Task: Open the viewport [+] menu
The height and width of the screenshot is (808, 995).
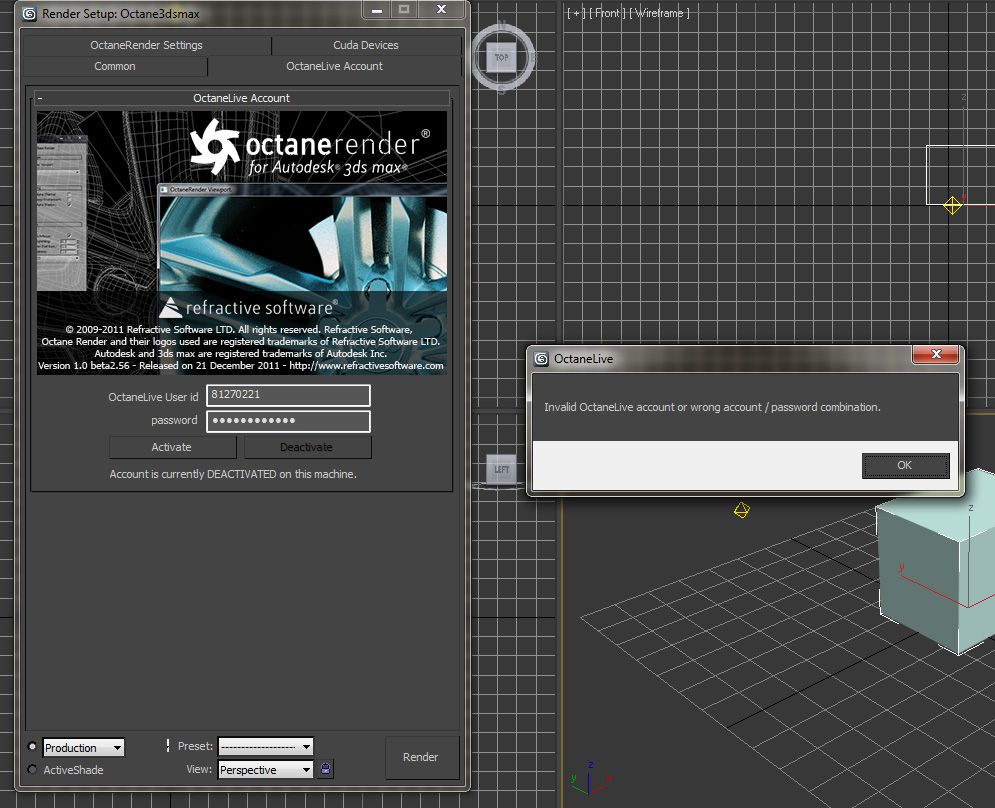Action: click(x=576, y=13)
